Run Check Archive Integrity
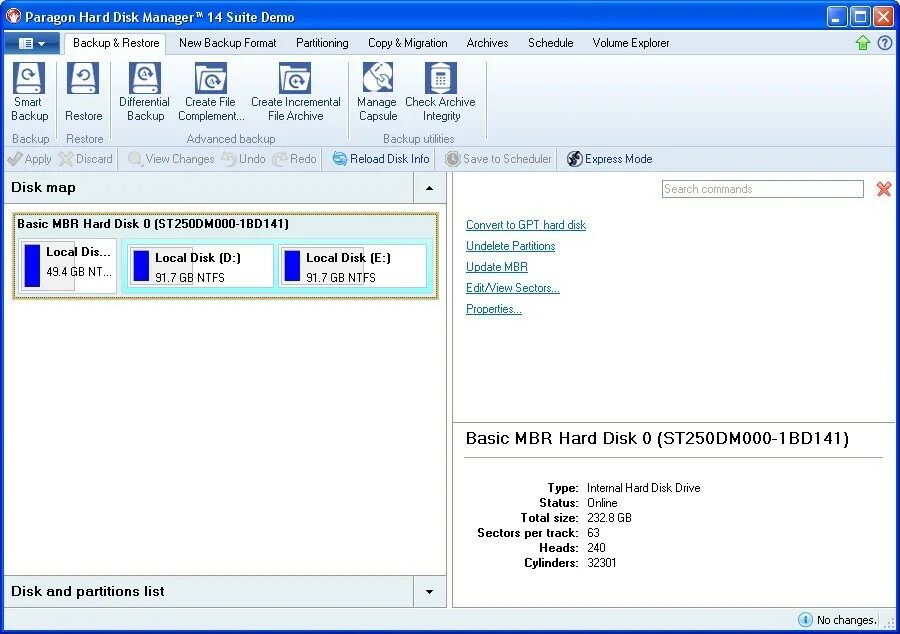The height and width of the screenshot is (634, 900). click(x=440, y=92)
